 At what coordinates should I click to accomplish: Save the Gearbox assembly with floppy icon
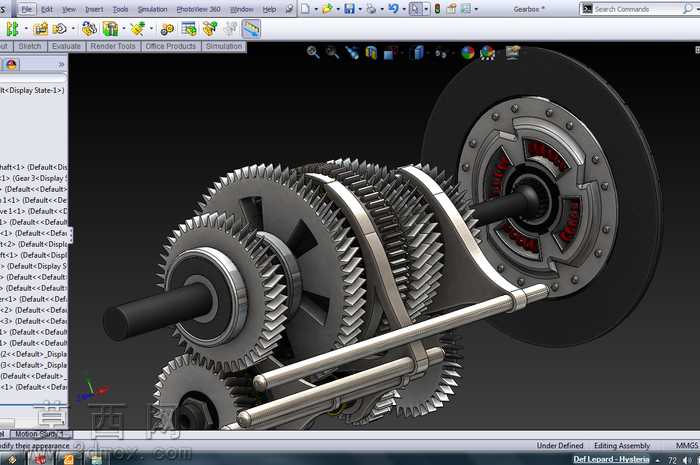click(349, 8)
